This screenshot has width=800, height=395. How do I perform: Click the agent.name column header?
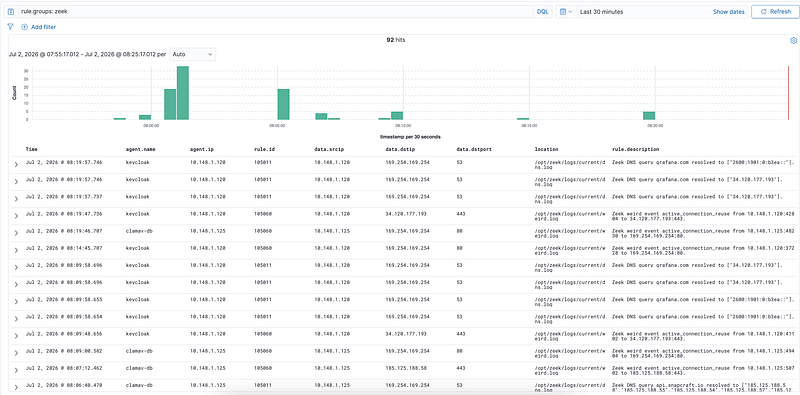tap(140, 150)
